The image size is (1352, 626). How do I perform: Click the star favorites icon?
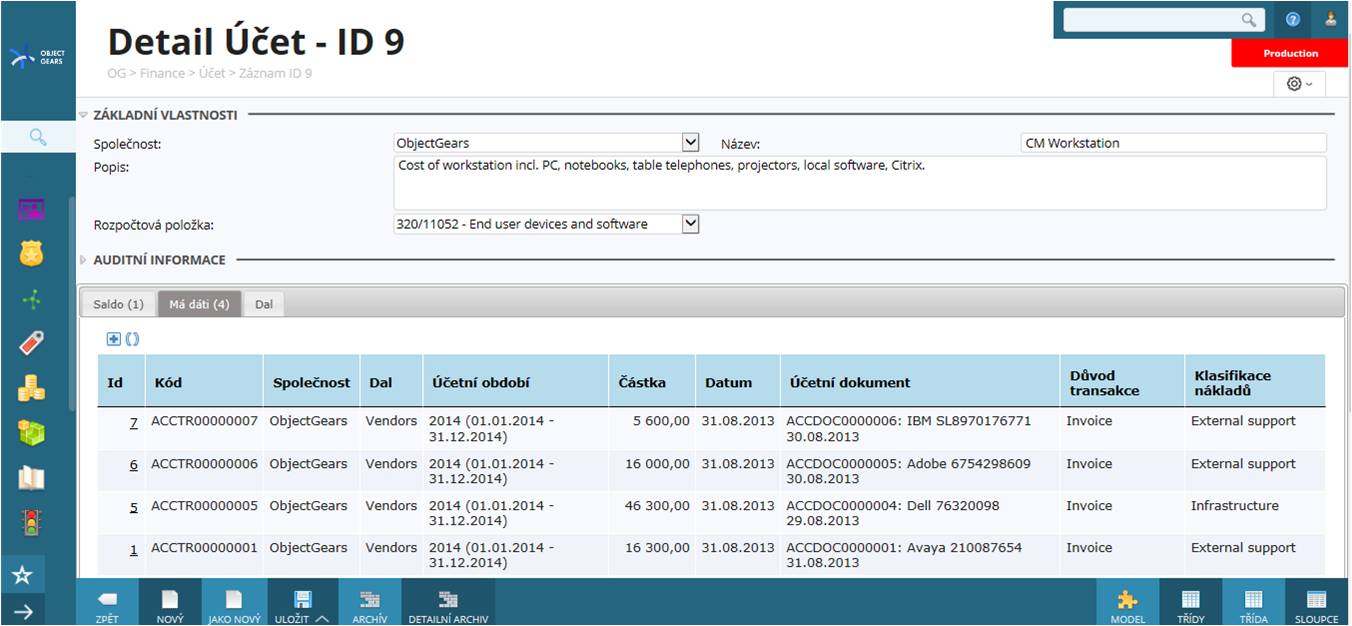(x=23, y=575)
